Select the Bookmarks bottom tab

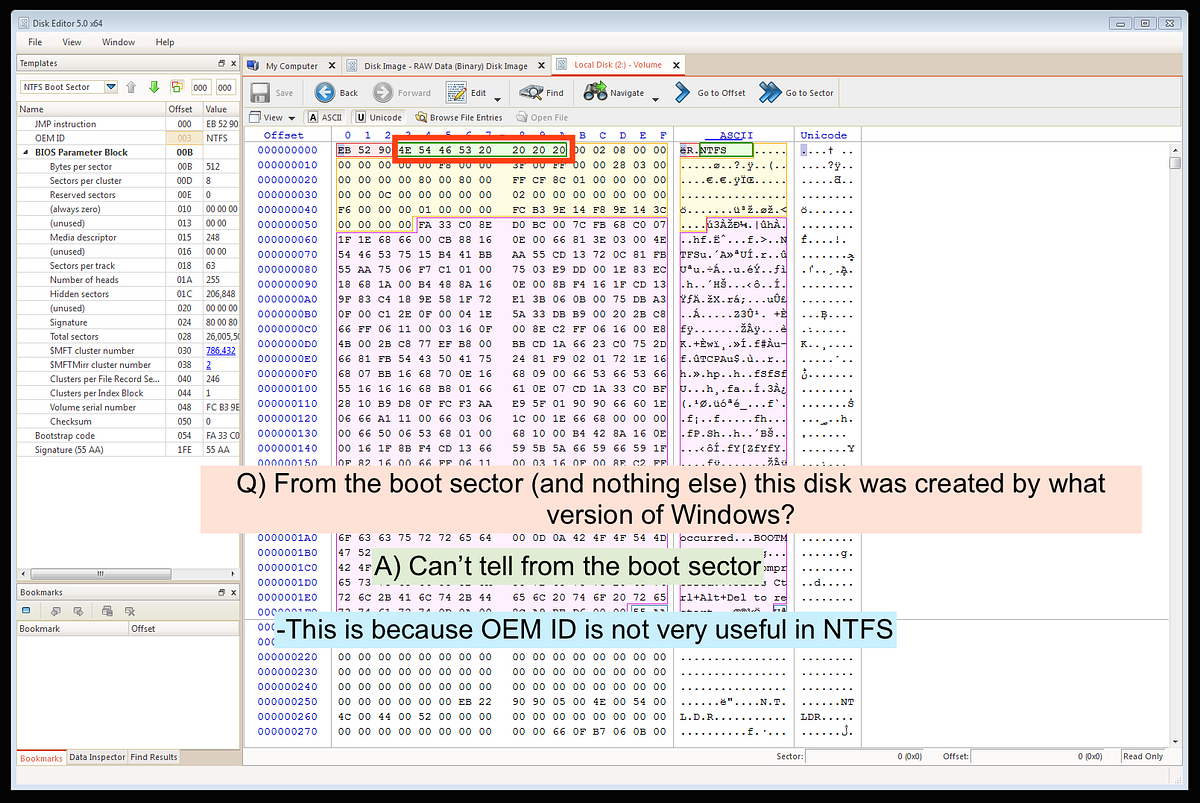pos(41,758)
